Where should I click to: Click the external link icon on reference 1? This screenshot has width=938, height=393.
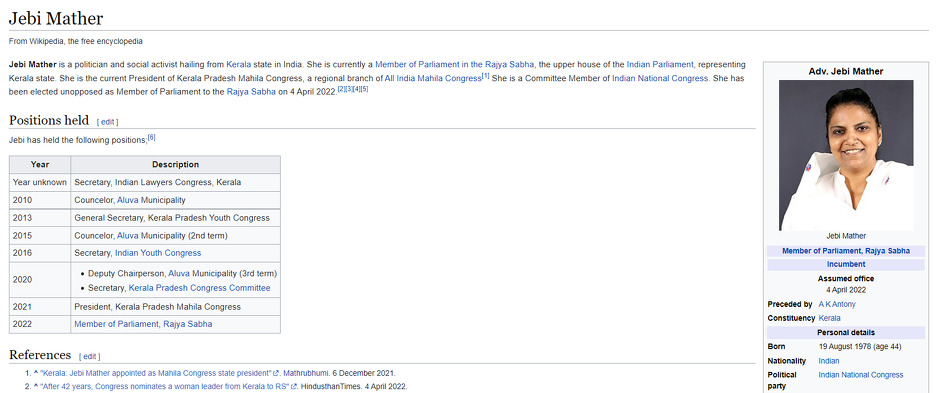pos(276,373)
